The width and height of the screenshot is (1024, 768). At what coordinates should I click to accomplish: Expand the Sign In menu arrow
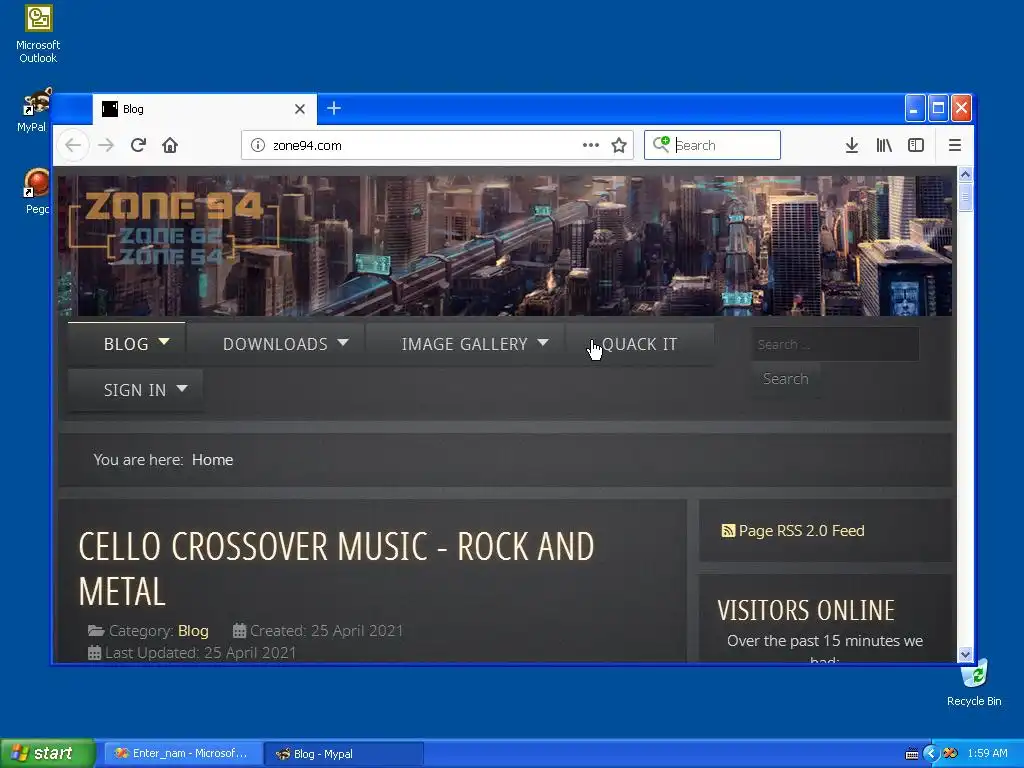[182, 389]
